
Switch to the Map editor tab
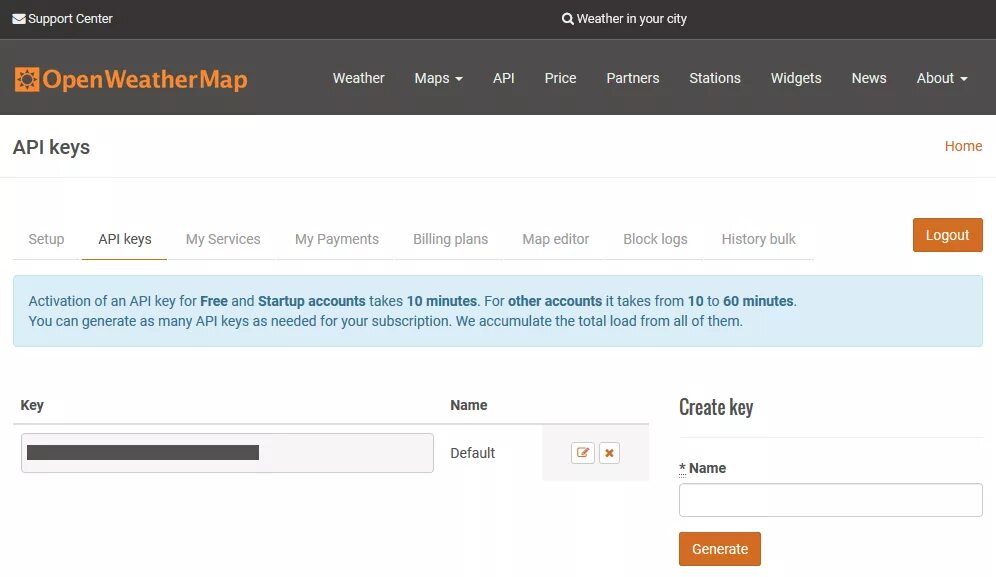(x=555, y=239)
